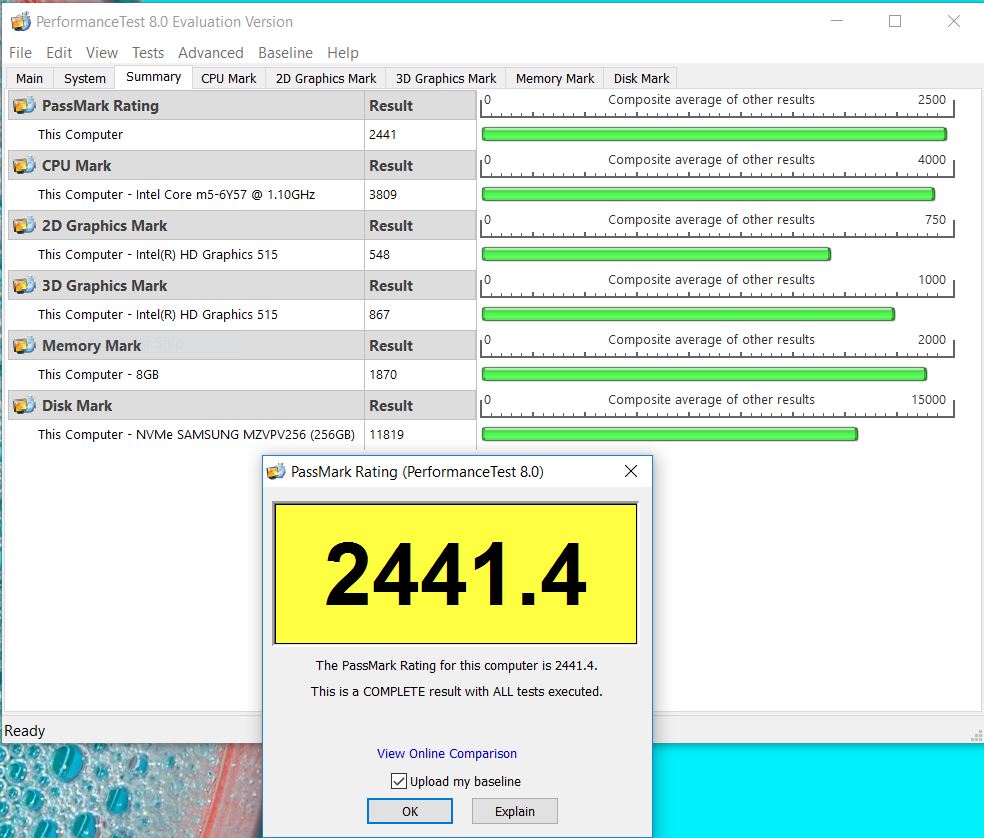Image resolution: width=984 pixels, height=838 pixels.
Task: Select the System tab
Action: [x=85, y=78]
